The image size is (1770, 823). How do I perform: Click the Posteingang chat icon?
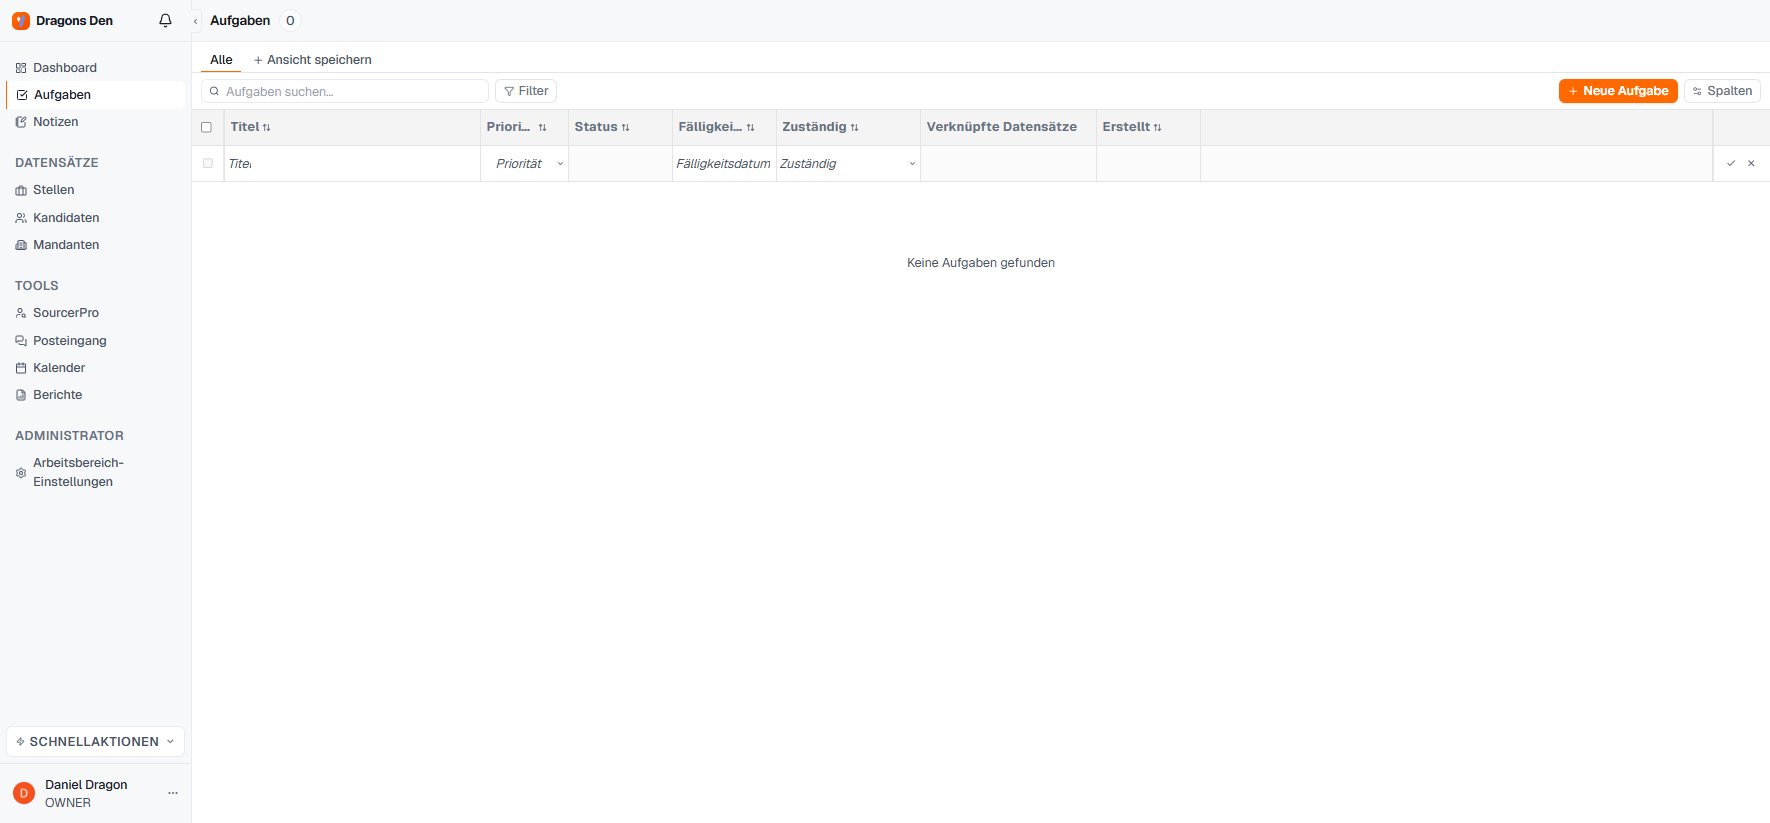(x=21, y=341)
